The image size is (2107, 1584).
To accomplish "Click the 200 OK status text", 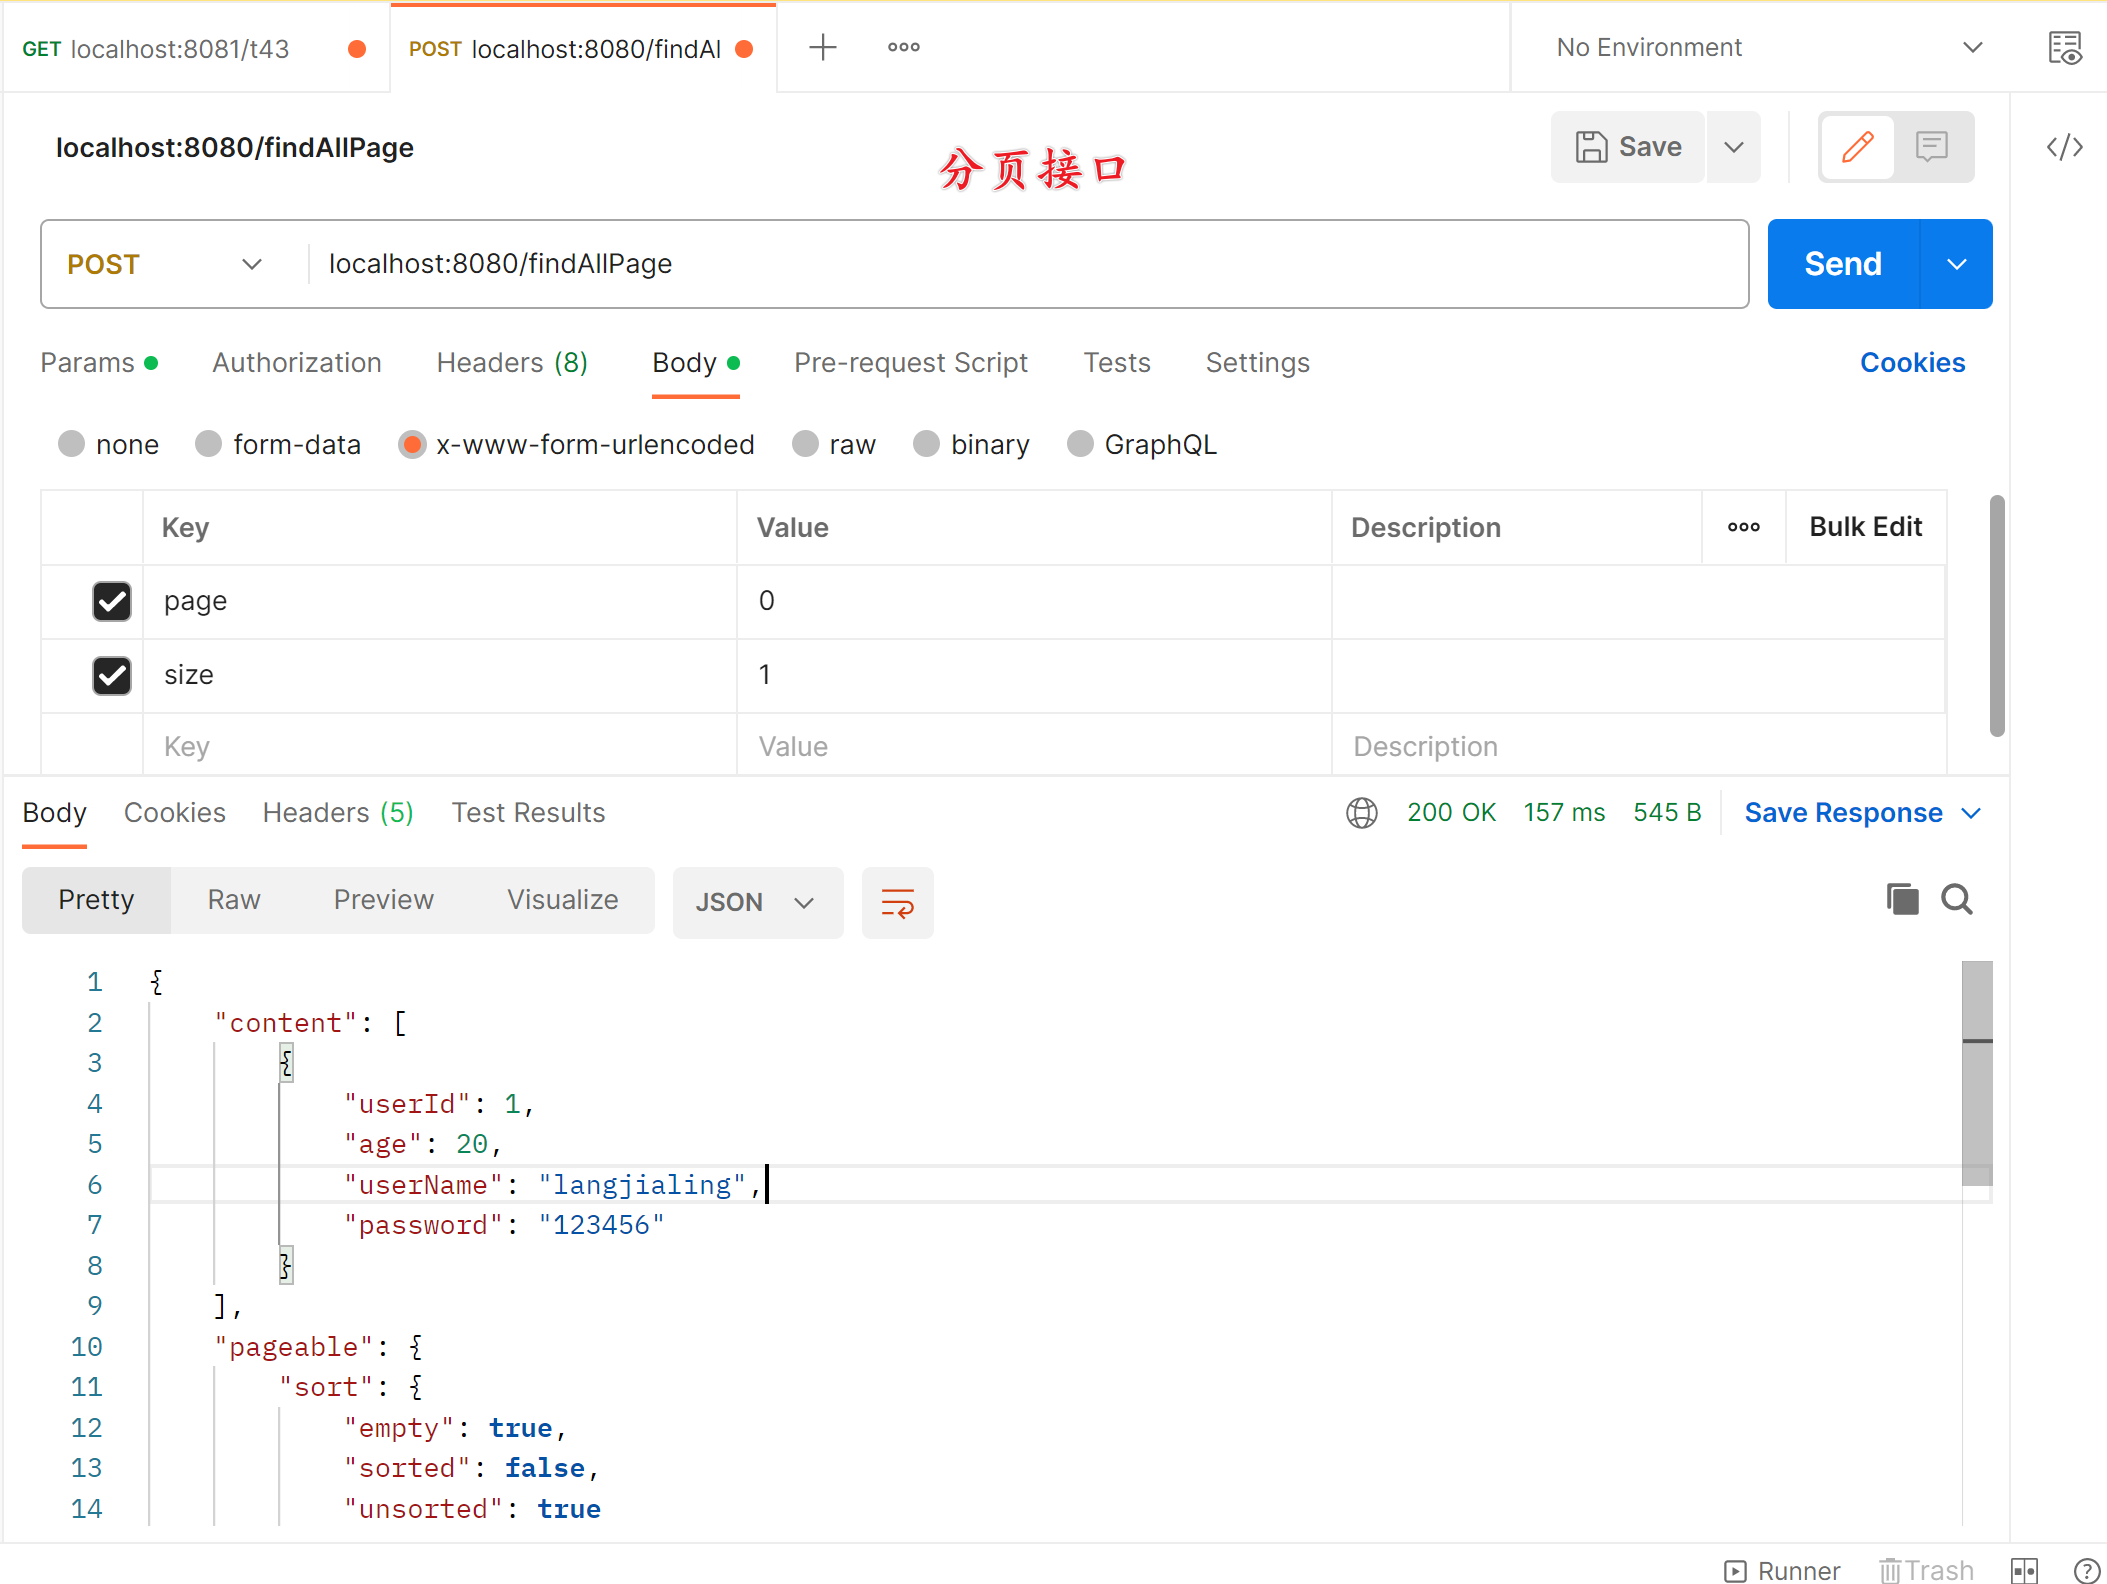I will 1451,813.
